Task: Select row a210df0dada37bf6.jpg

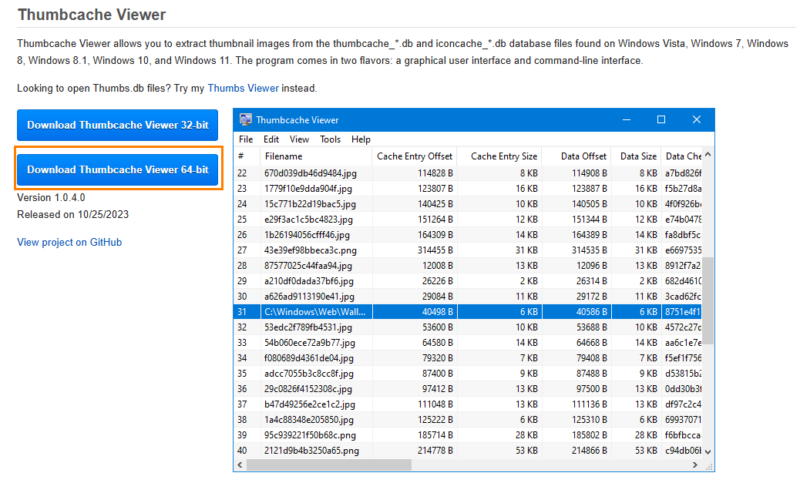Action: pyautogui.click(x=468, y=281)
